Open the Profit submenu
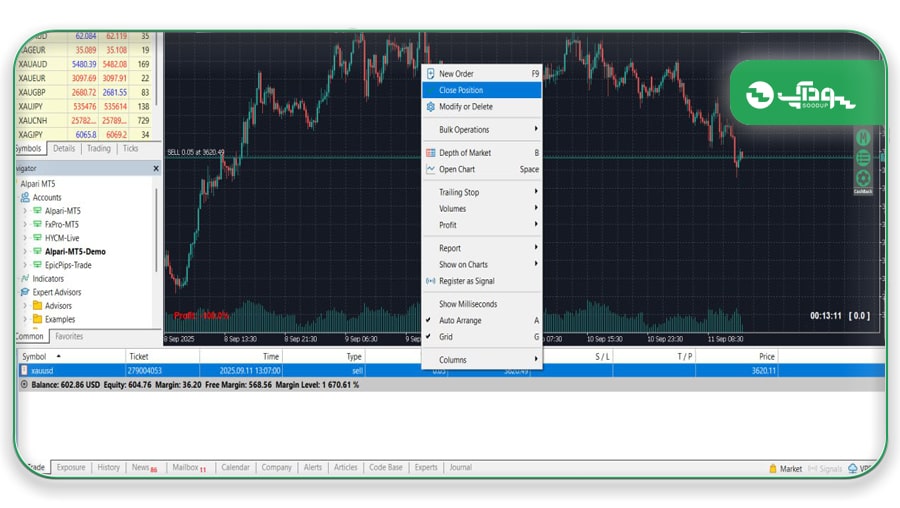Image resolution: width=900 pixels, height=508 pixels. pyautogui.click(x=482, y=225)
